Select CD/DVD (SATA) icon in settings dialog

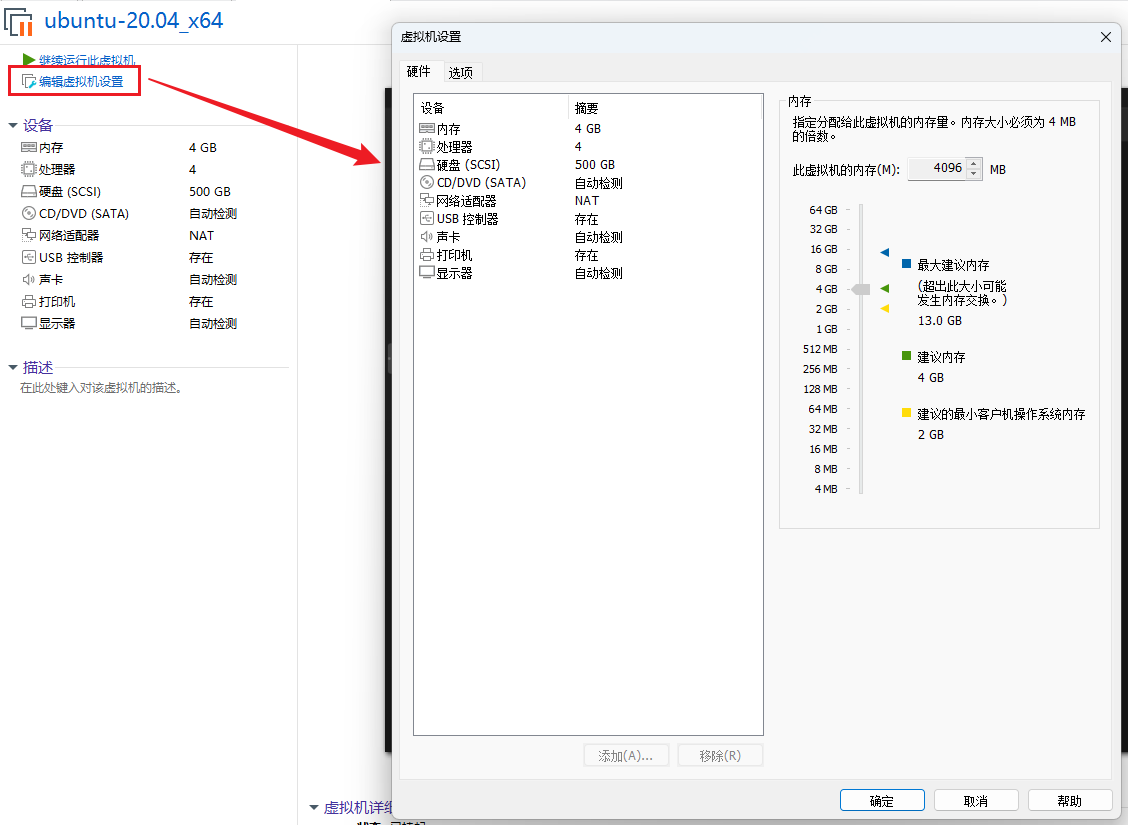427,183
